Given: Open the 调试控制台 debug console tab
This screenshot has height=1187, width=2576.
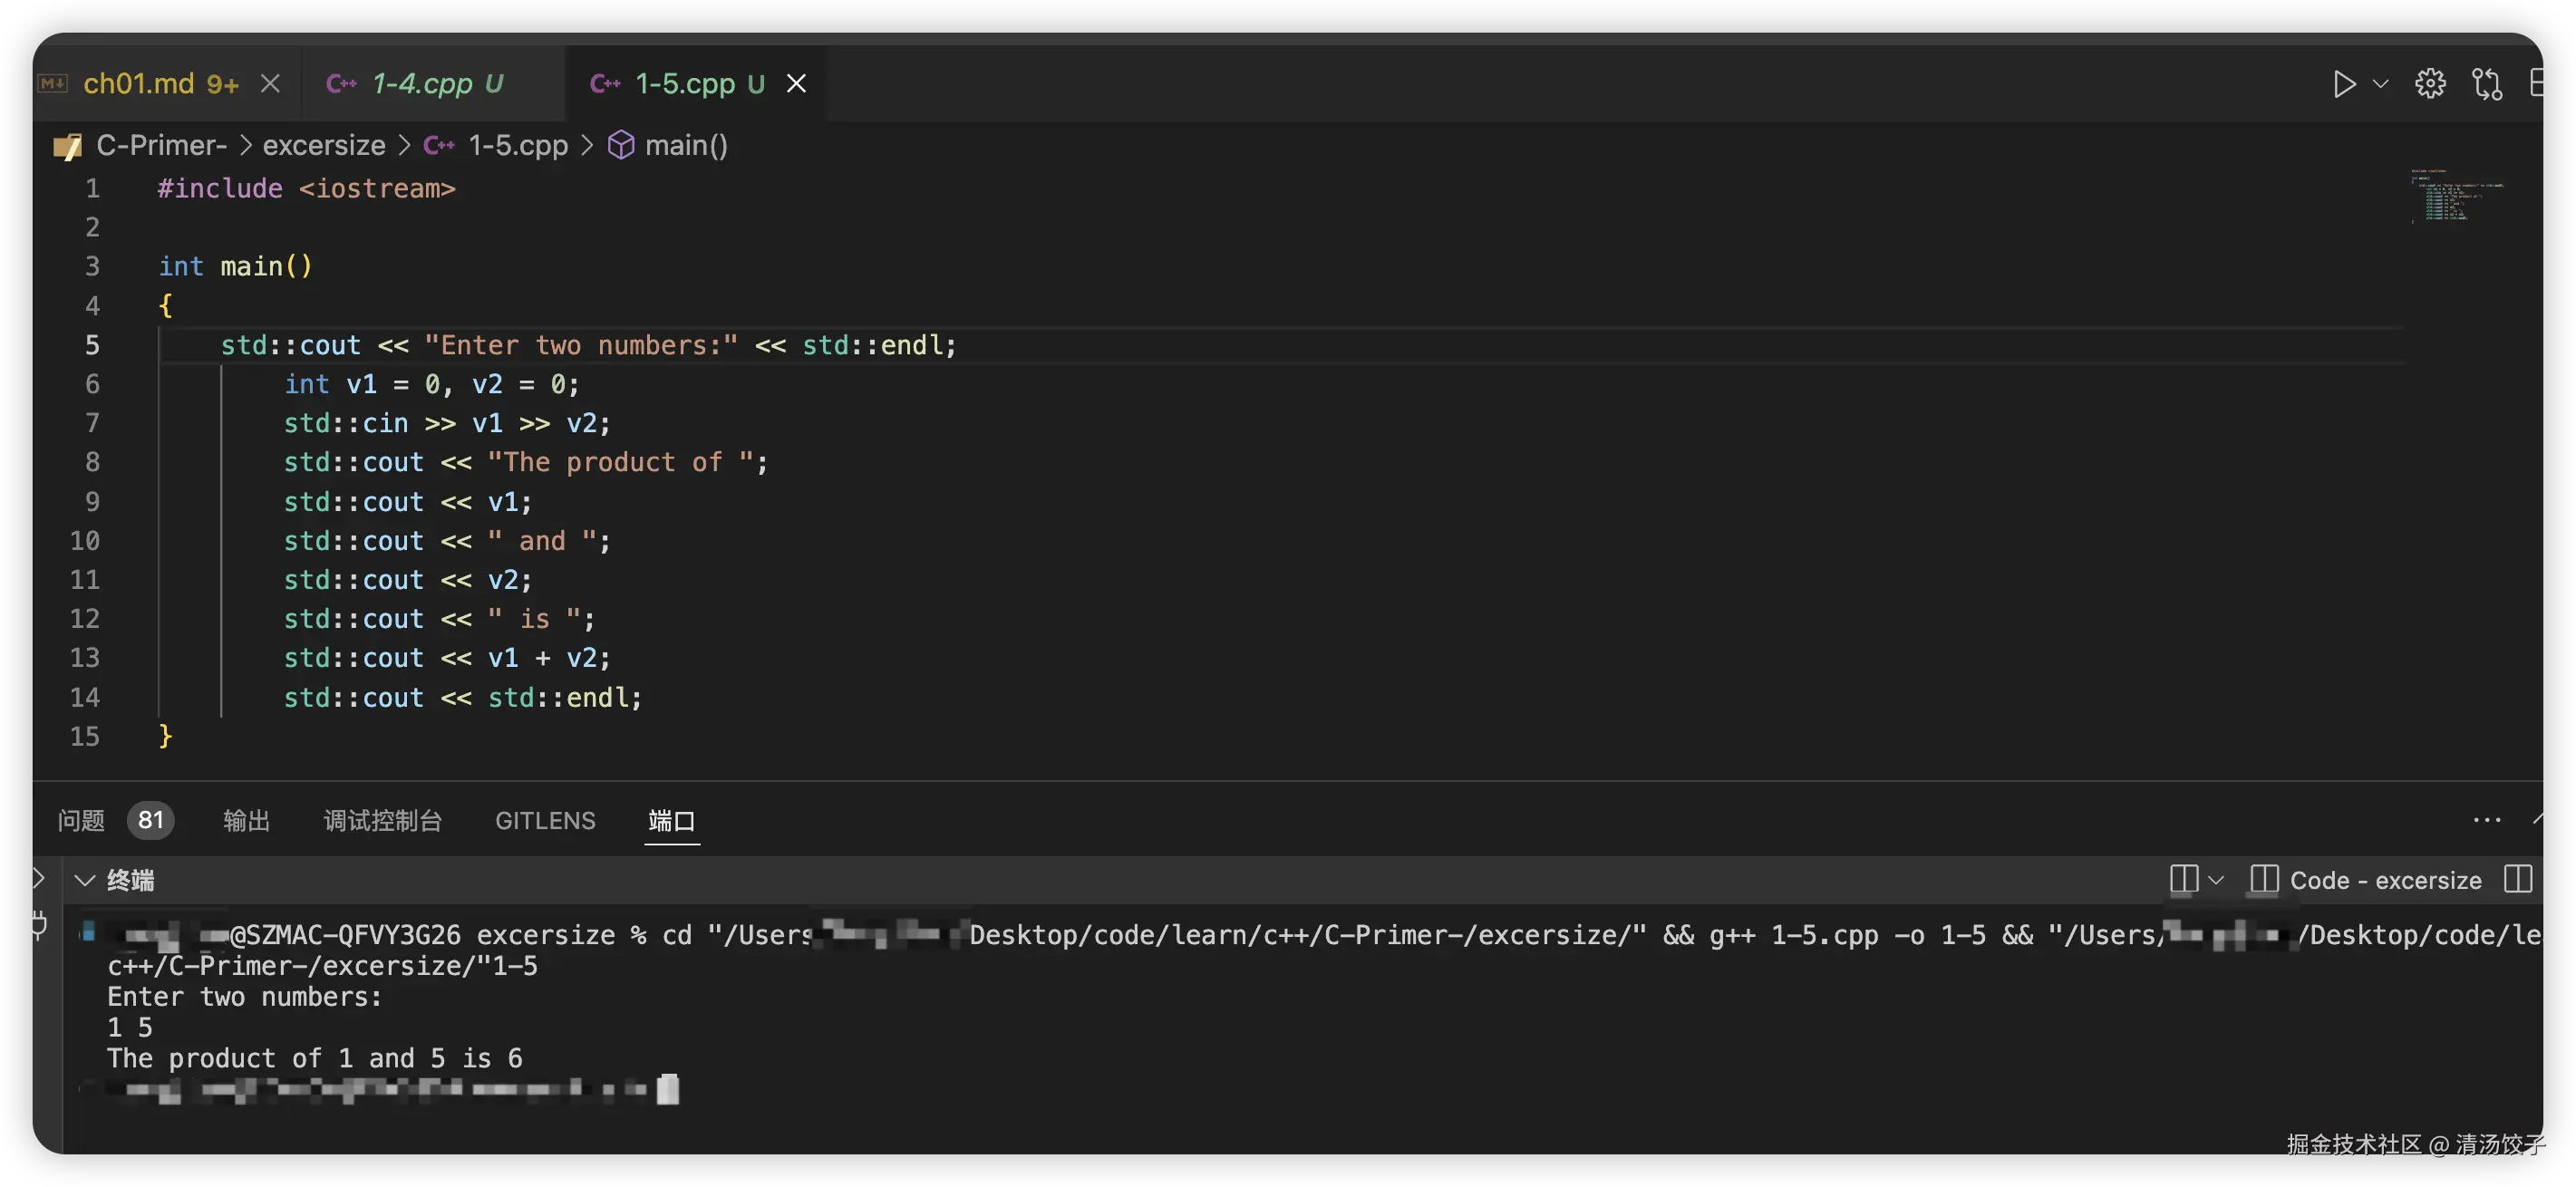Looking at the screenshot, I should (x=383, y=821).
